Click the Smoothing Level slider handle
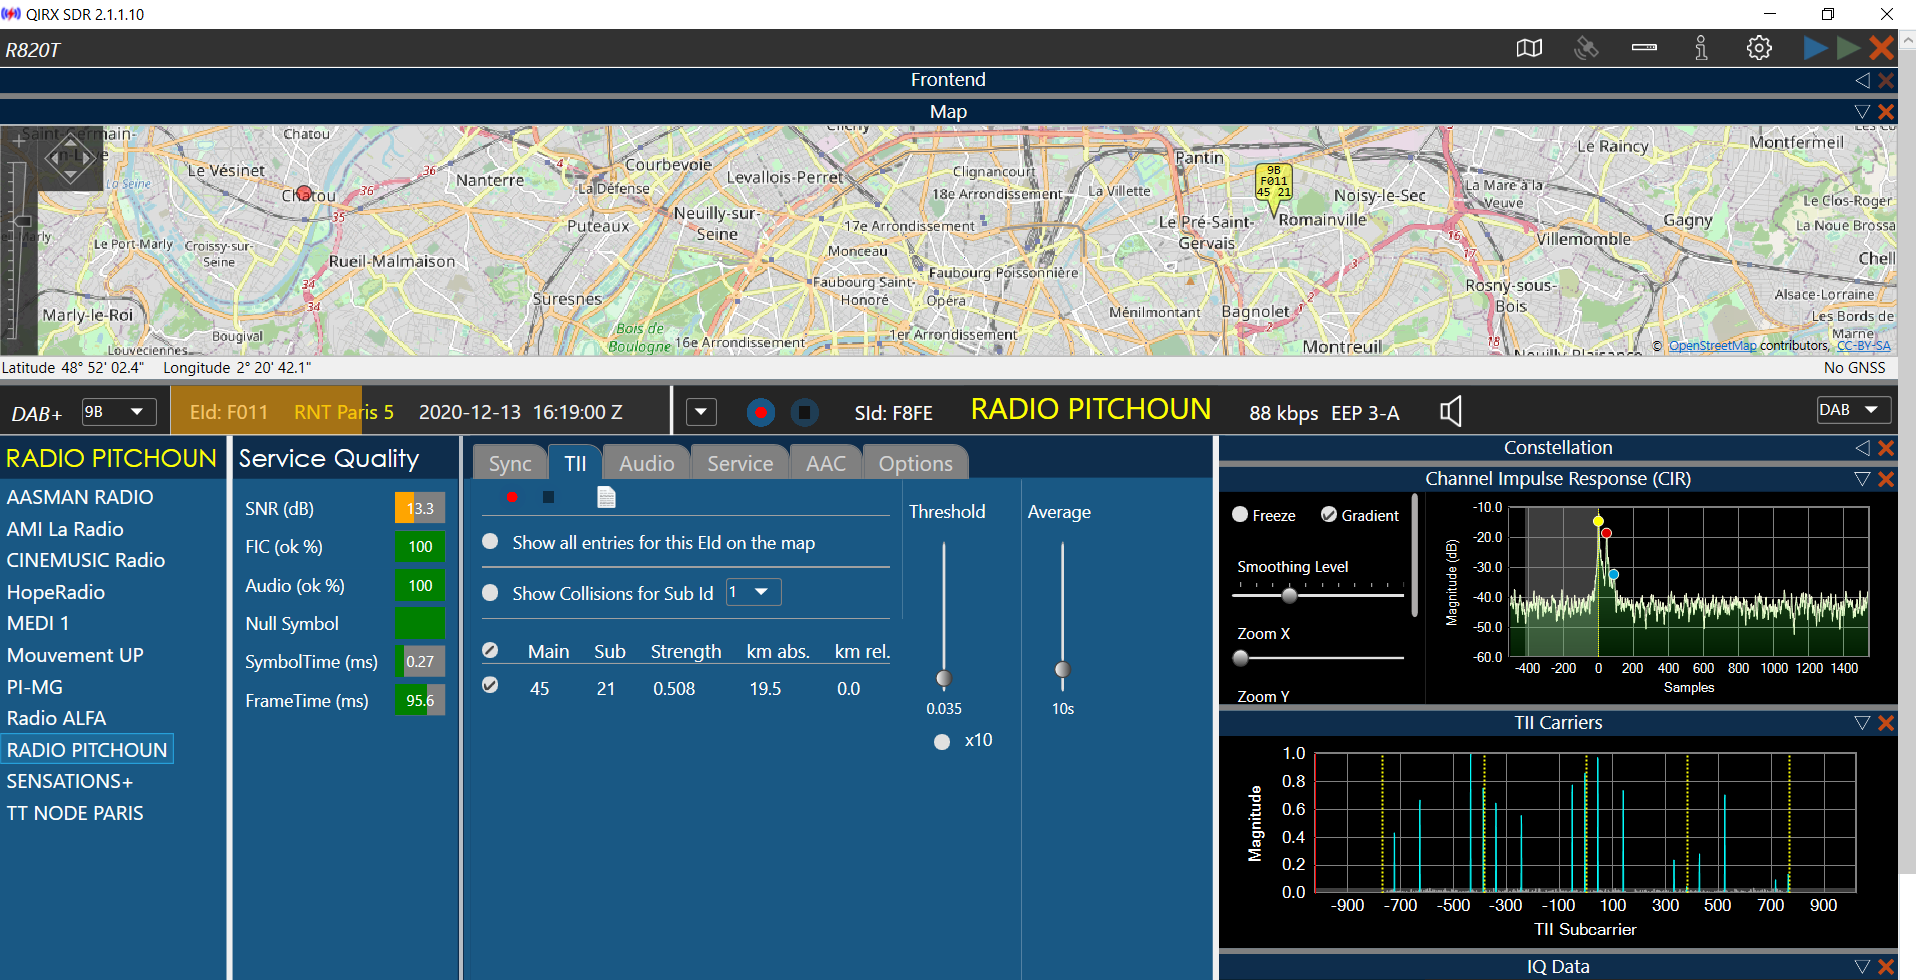This screenshot has width=1916, height=980. click(1290, 595)
